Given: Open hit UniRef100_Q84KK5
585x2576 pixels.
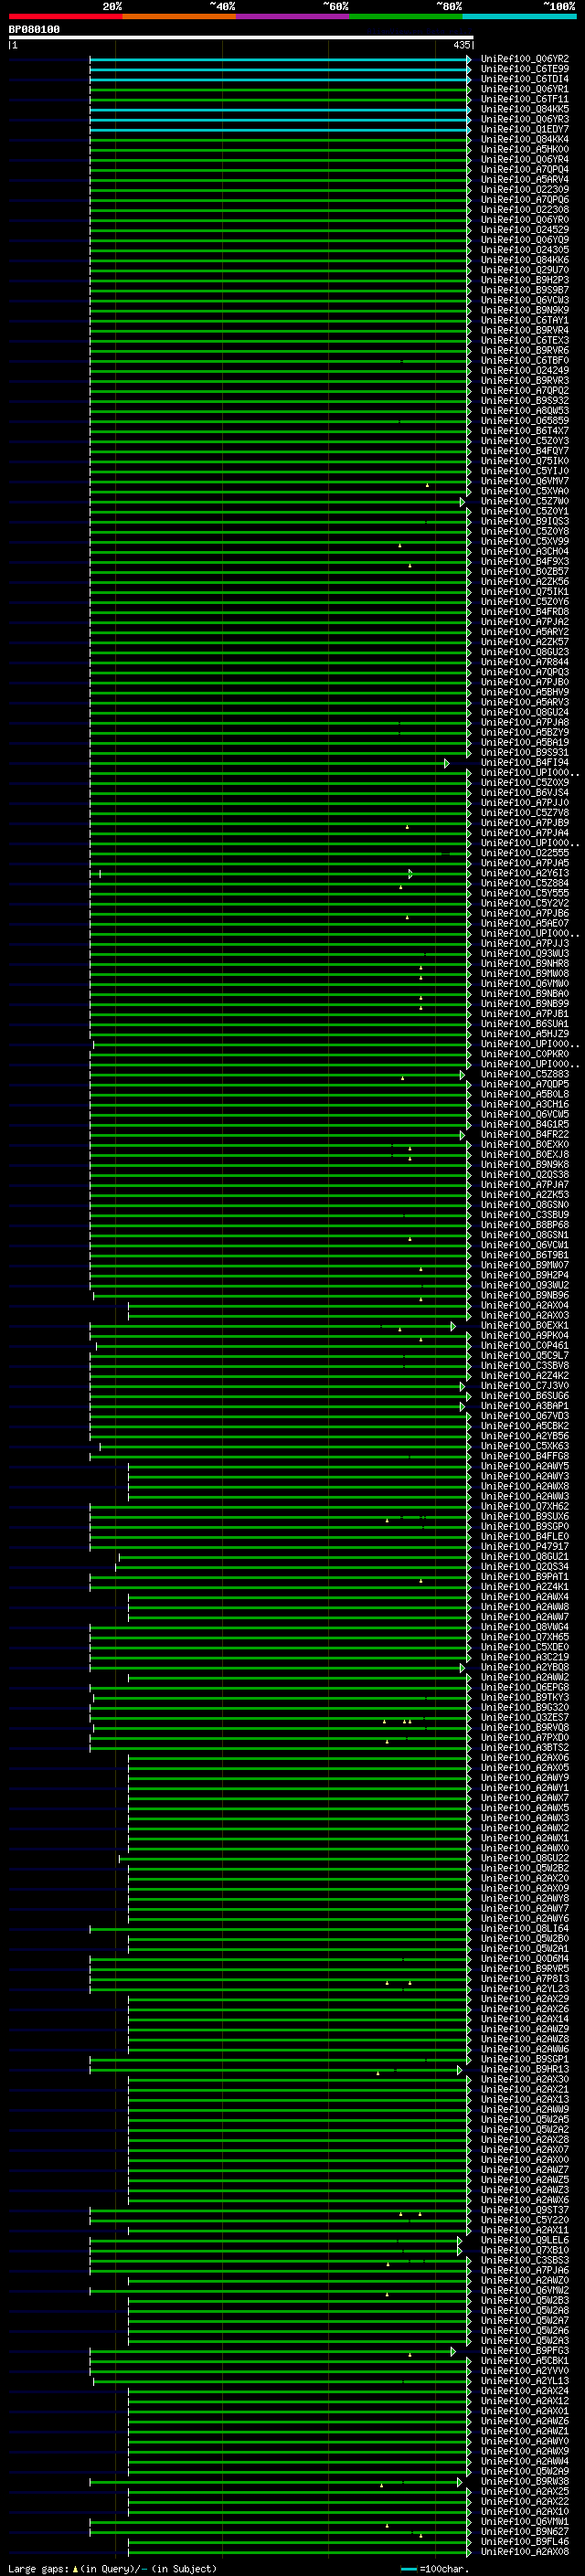Looking at the screenshot, I should (524, 109).
